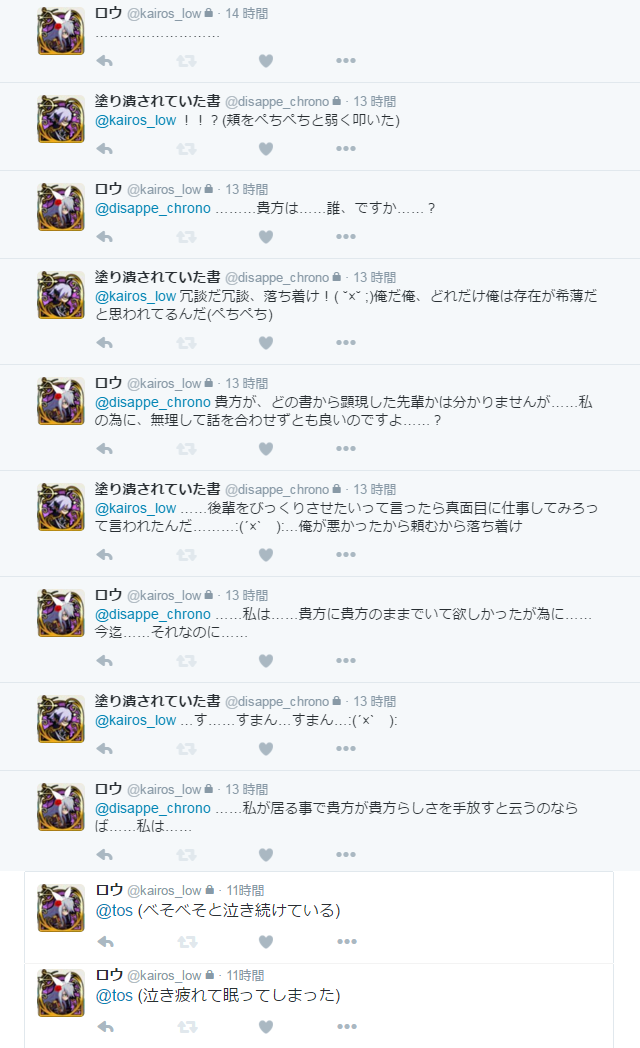Screen dimensions: 640x1048
Task: Open @disappe_chrono mention in 貴方は……誰 tweet
Action: point(153,209)
